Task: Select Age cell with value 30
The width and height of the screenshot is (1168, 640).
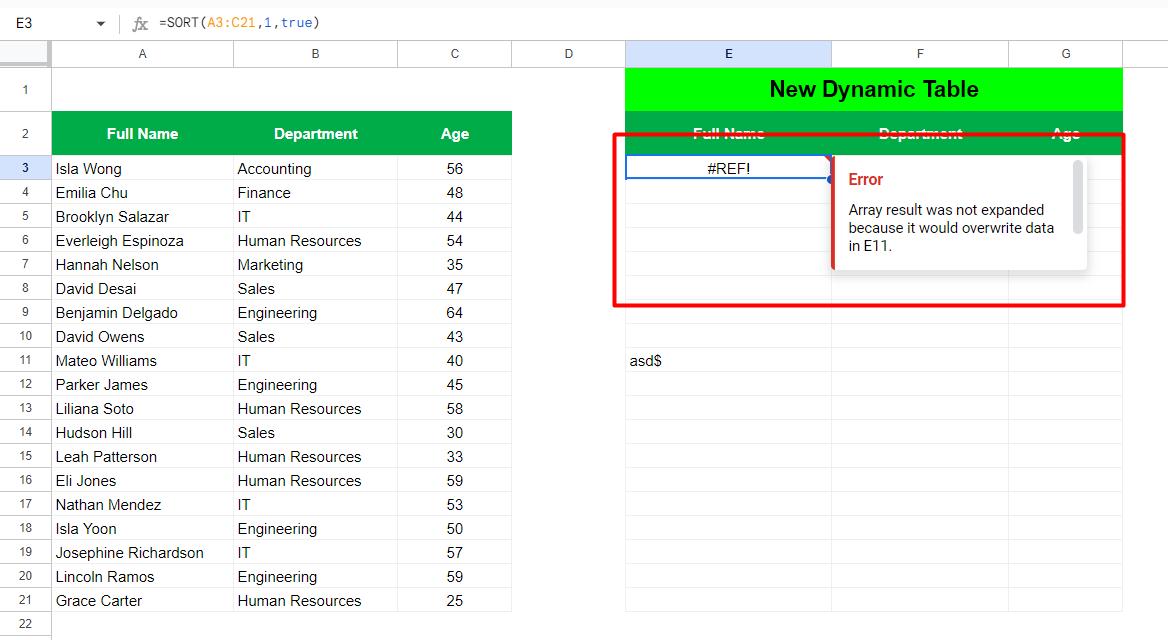Action: [x=454, y=433]
